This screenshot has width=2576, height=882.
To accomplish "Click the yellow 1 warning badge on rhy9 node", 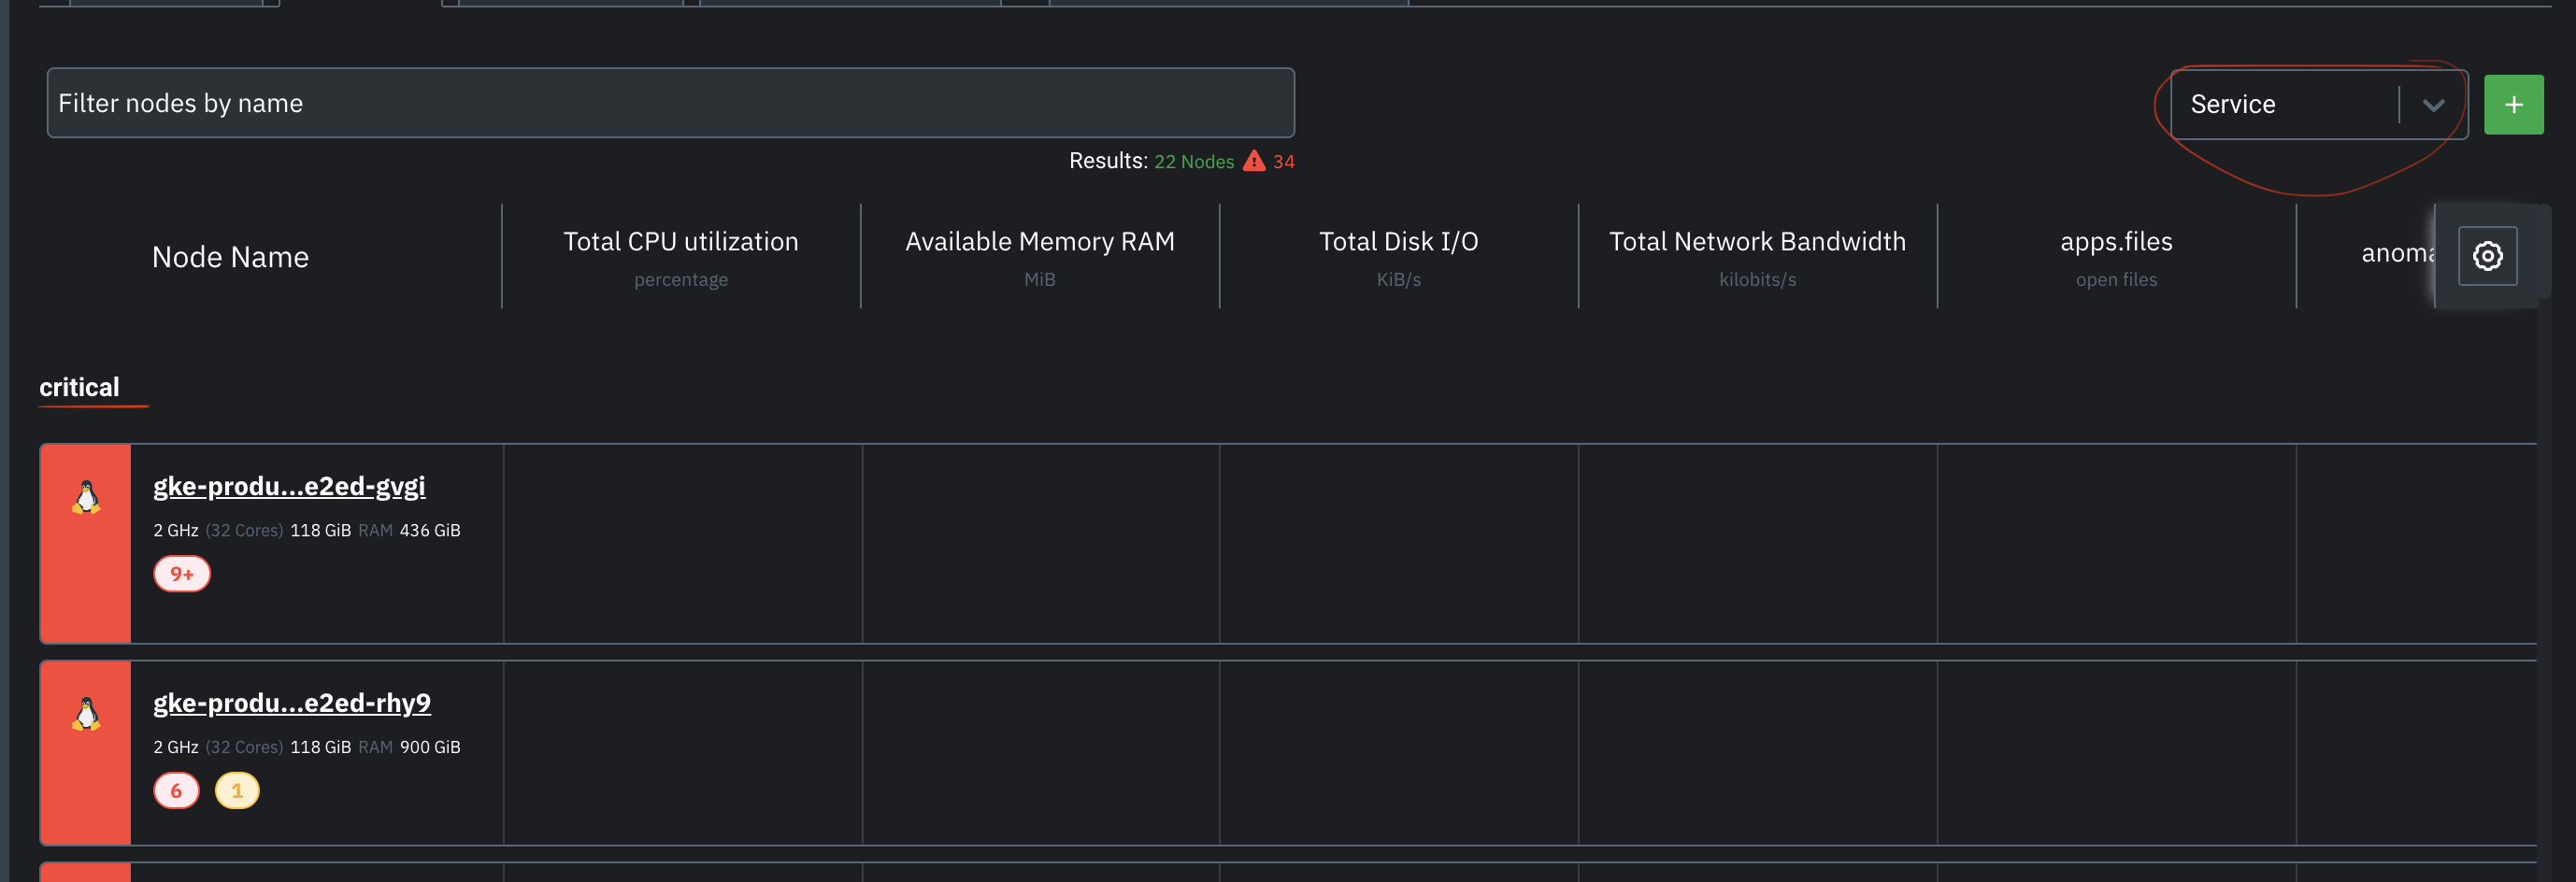I will pyautogui.click(x=237, y=790).
